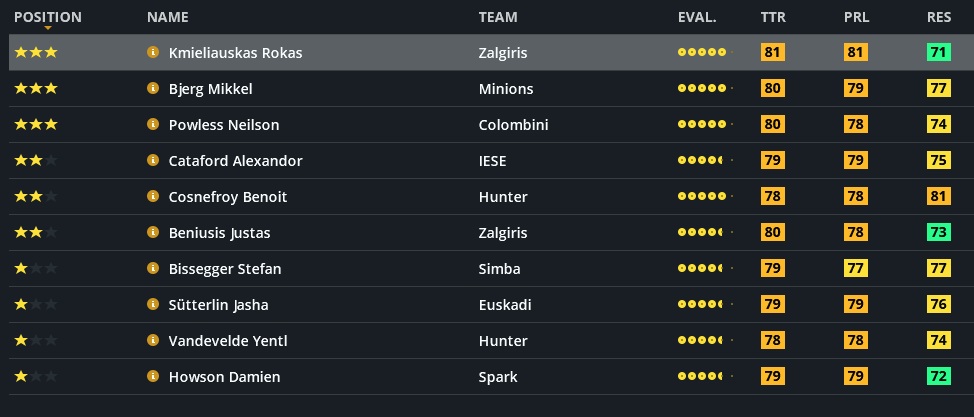Sort table by POSITION column header
This screenshot has height=417, width=974.
click(48, 17)
